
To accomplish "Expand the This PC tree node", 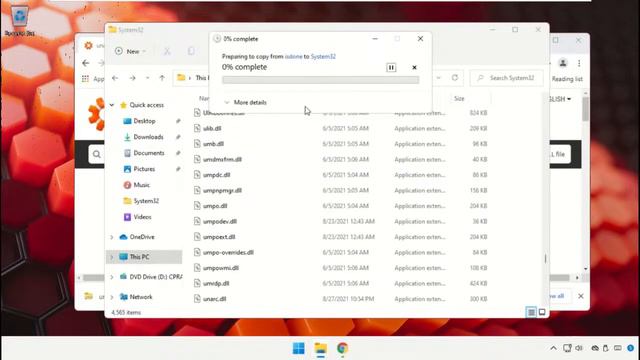I will 112,257.
